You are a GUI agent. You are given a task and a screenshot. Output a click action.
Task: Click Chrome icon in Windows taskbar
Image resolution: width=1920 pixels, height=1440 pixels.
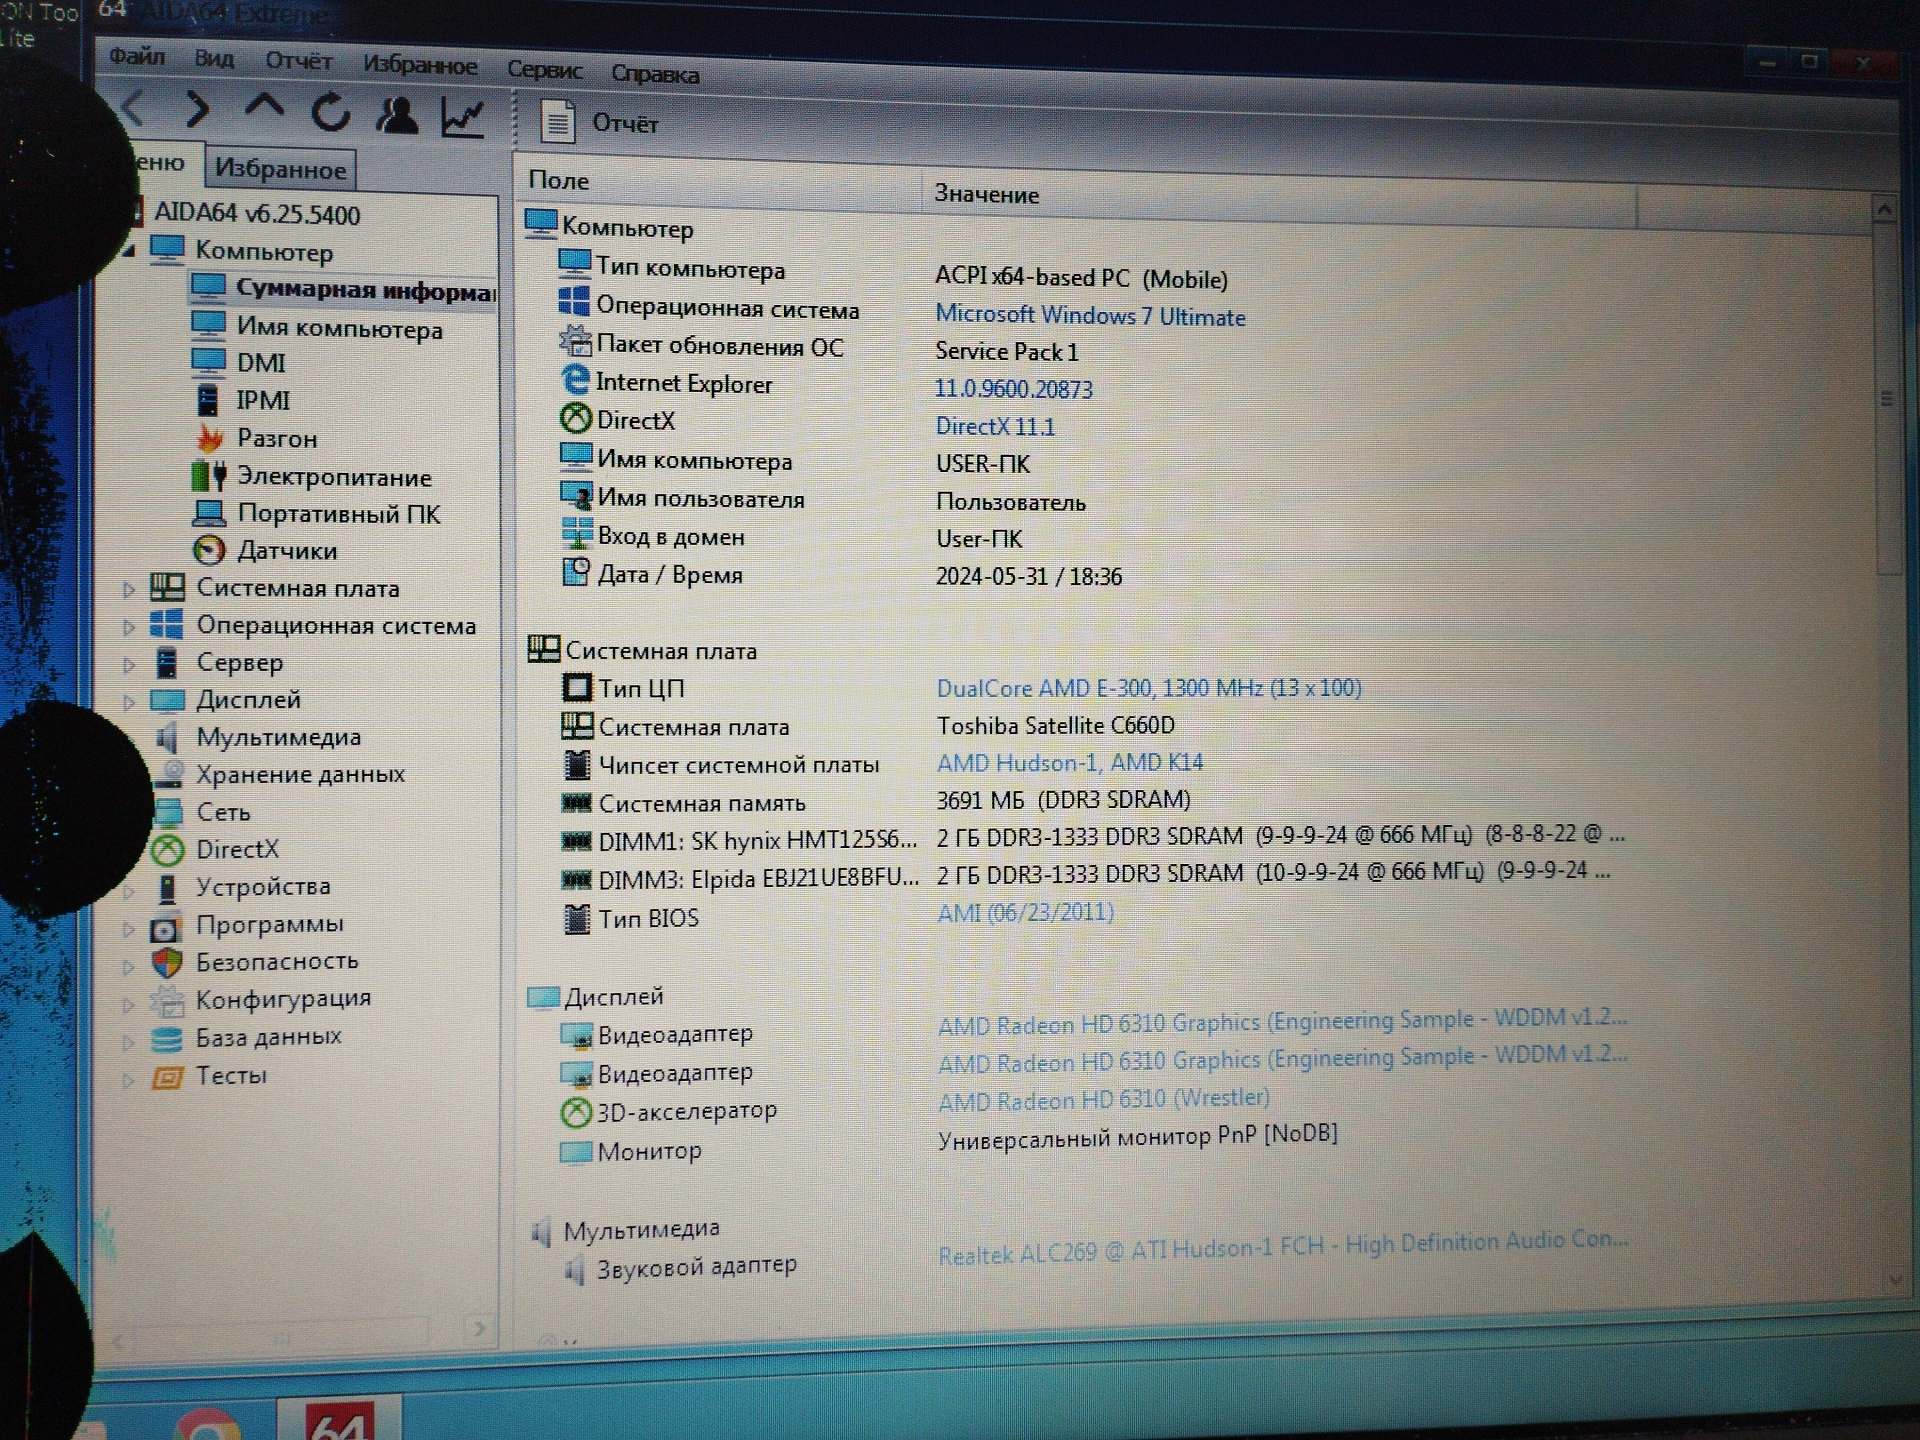[x=207, y=1425]
